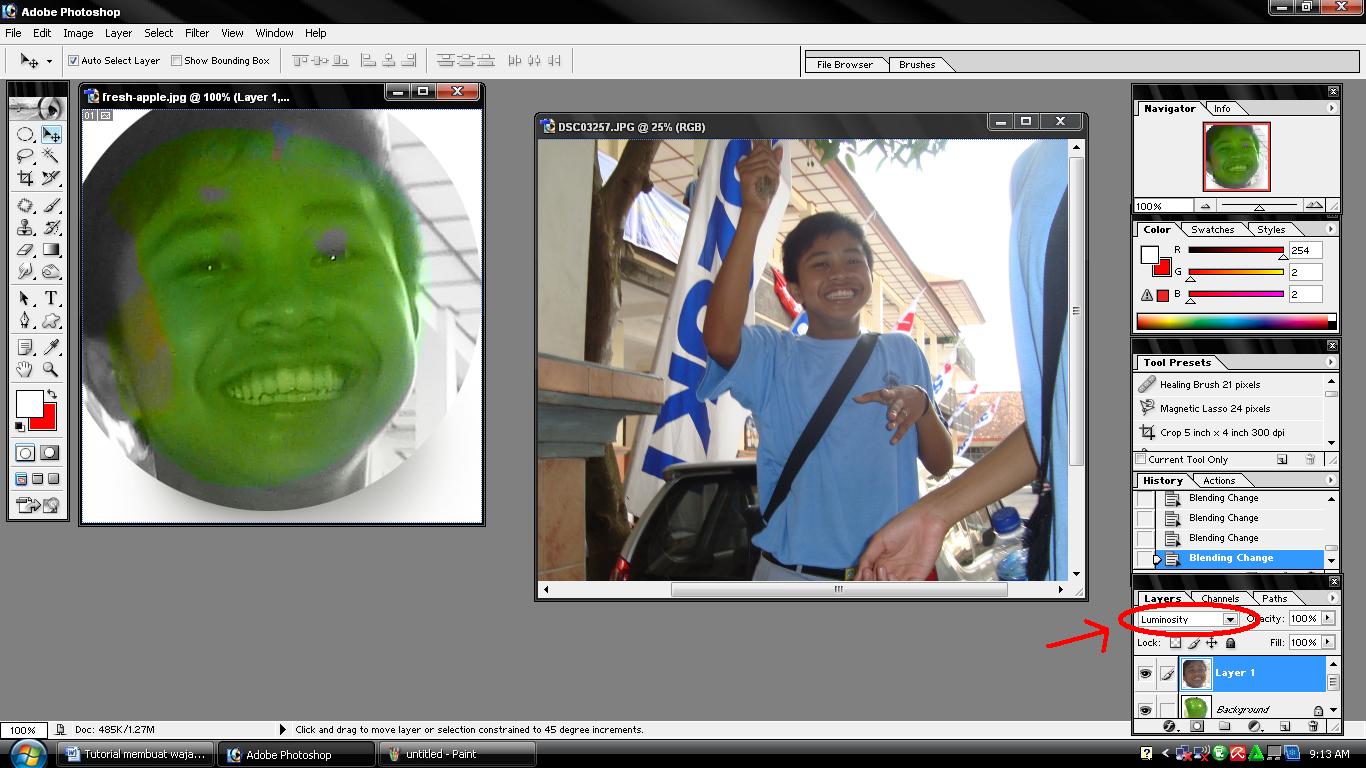This screenshot has width=1366, height=768.
Task: Toggle Lock image pixels brush icon
Action: (1193, 643)
